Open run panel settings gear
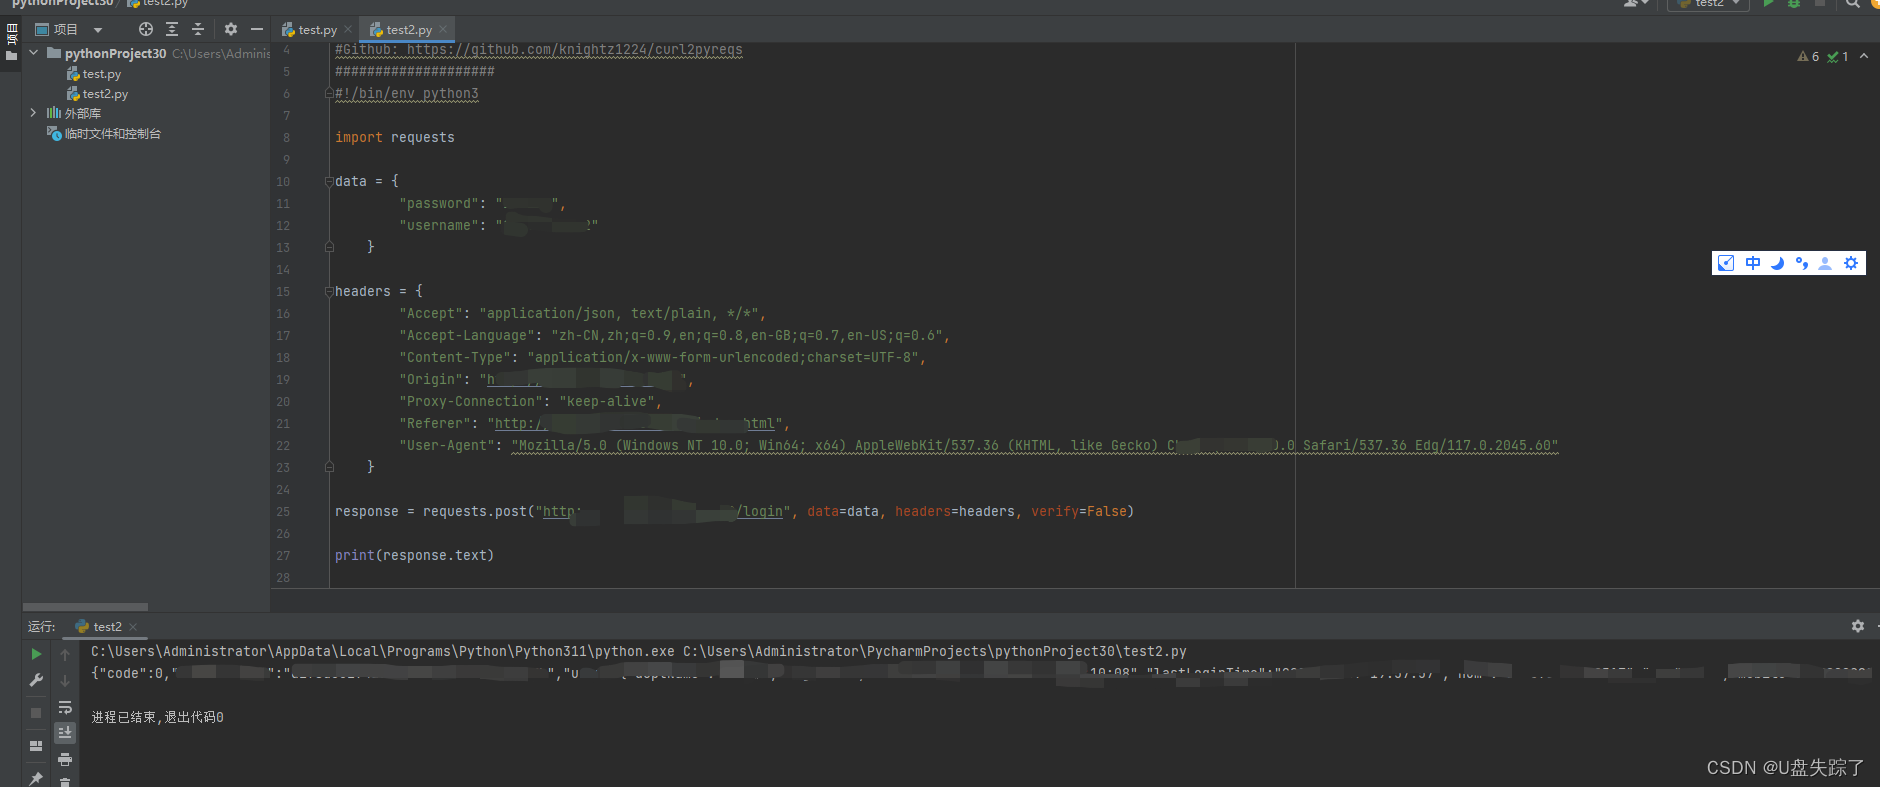Image resolution: width=1880 pixels, height=787 pixels. pos(1857,626)
